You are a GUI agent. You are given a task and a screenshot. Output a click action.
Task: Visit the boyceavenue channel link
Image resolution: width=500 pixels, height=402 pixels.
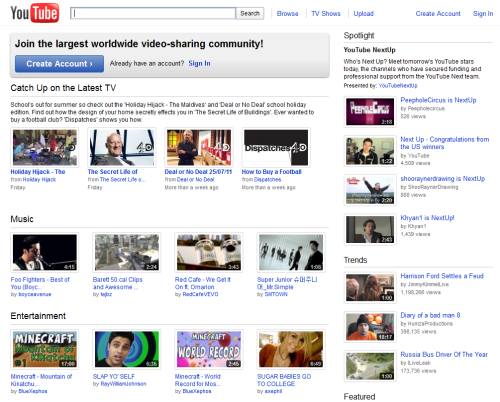point(35,294)
